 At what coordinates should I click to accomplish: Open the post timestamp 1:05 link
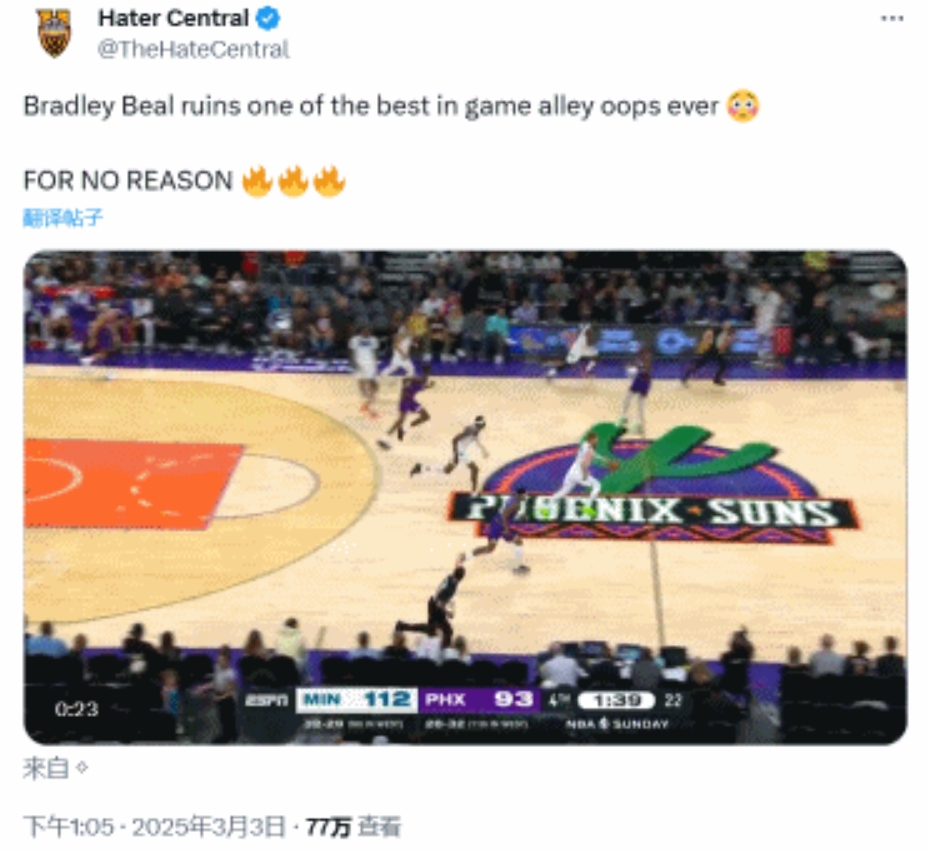69,826
